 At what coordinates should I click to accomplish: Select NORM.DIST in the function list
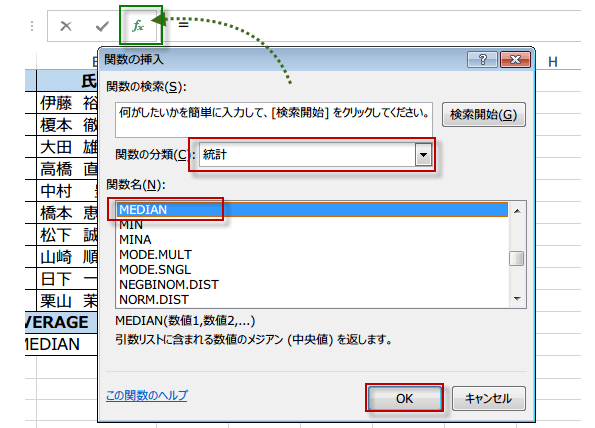pyautogui.click(x=312, y=299)
